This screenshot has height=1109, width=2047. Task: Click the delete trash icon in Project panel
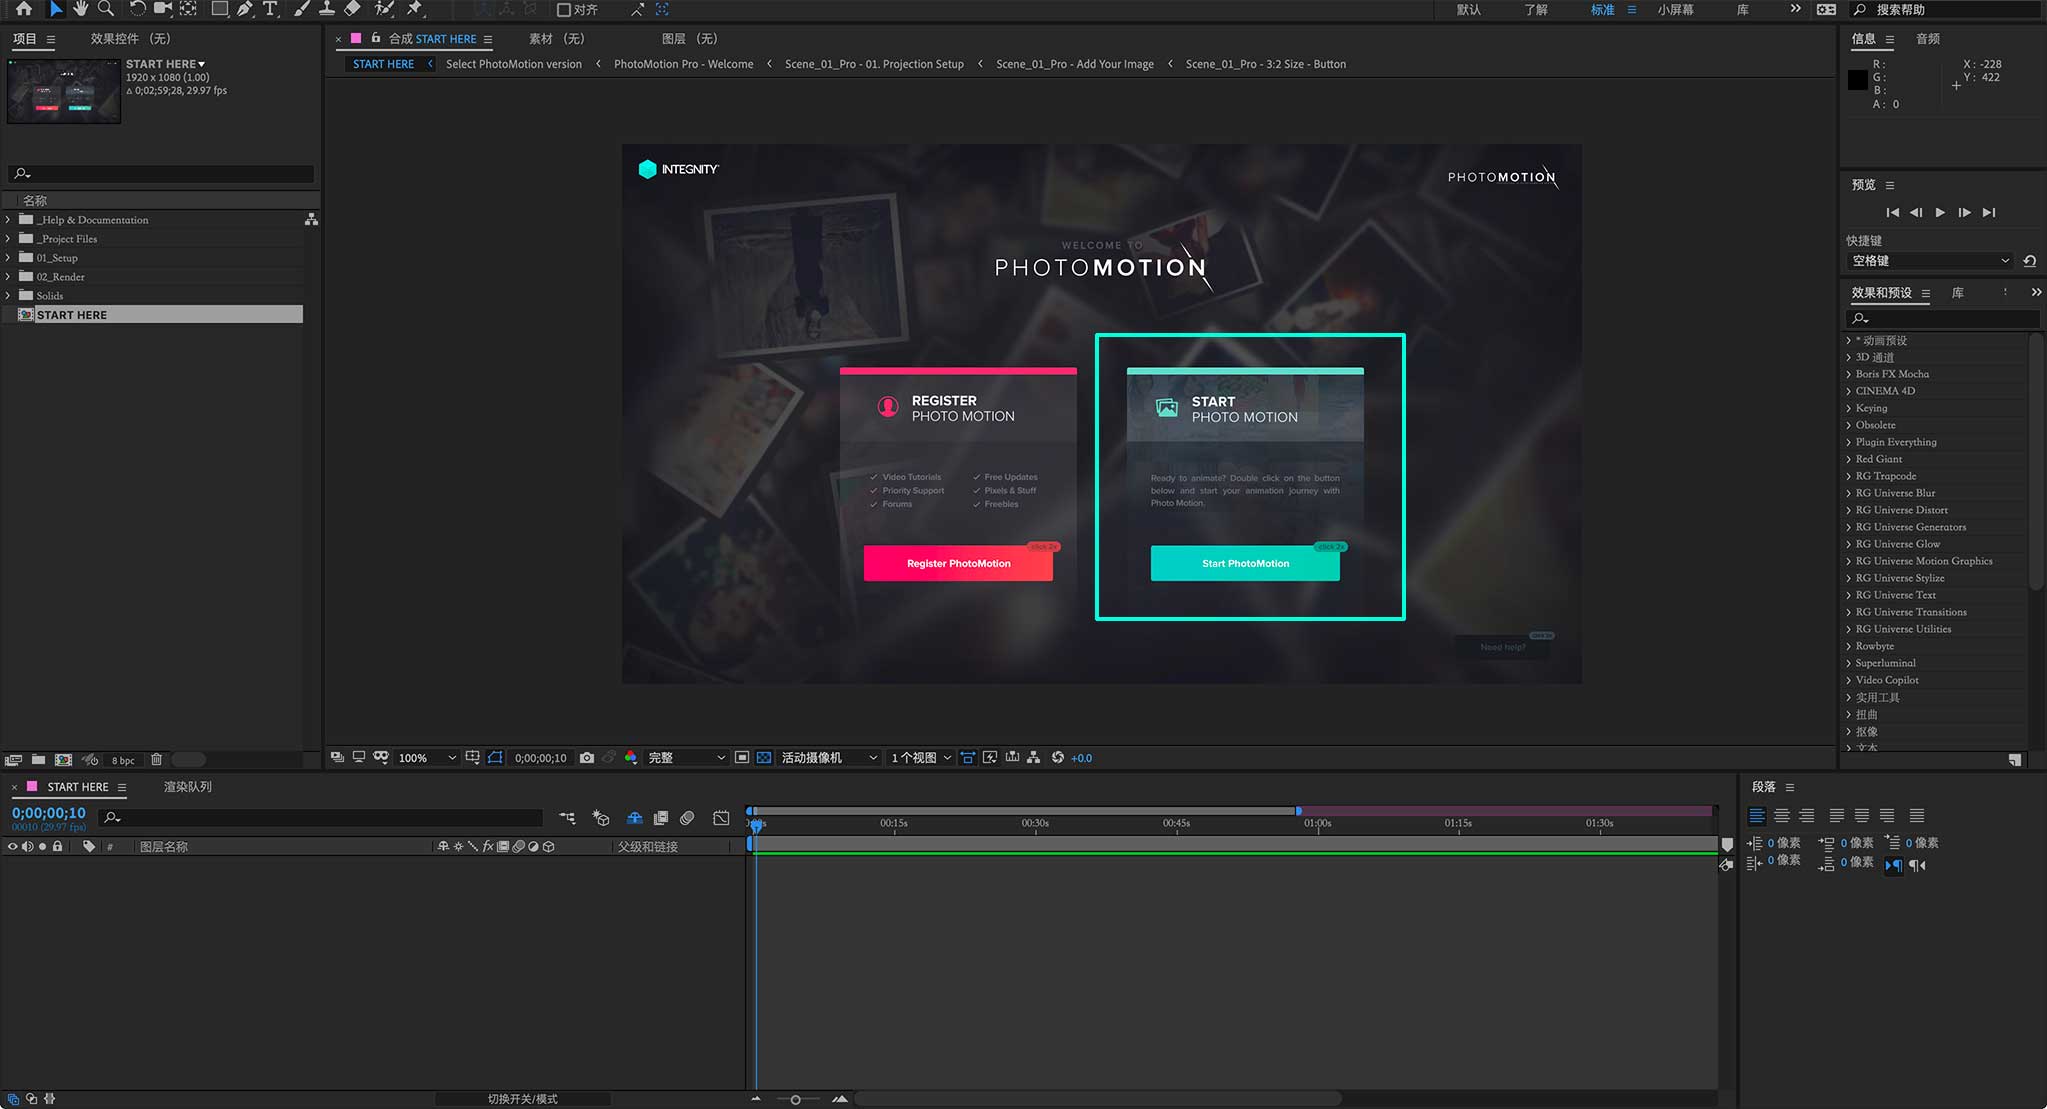click(x=156, y=760)
